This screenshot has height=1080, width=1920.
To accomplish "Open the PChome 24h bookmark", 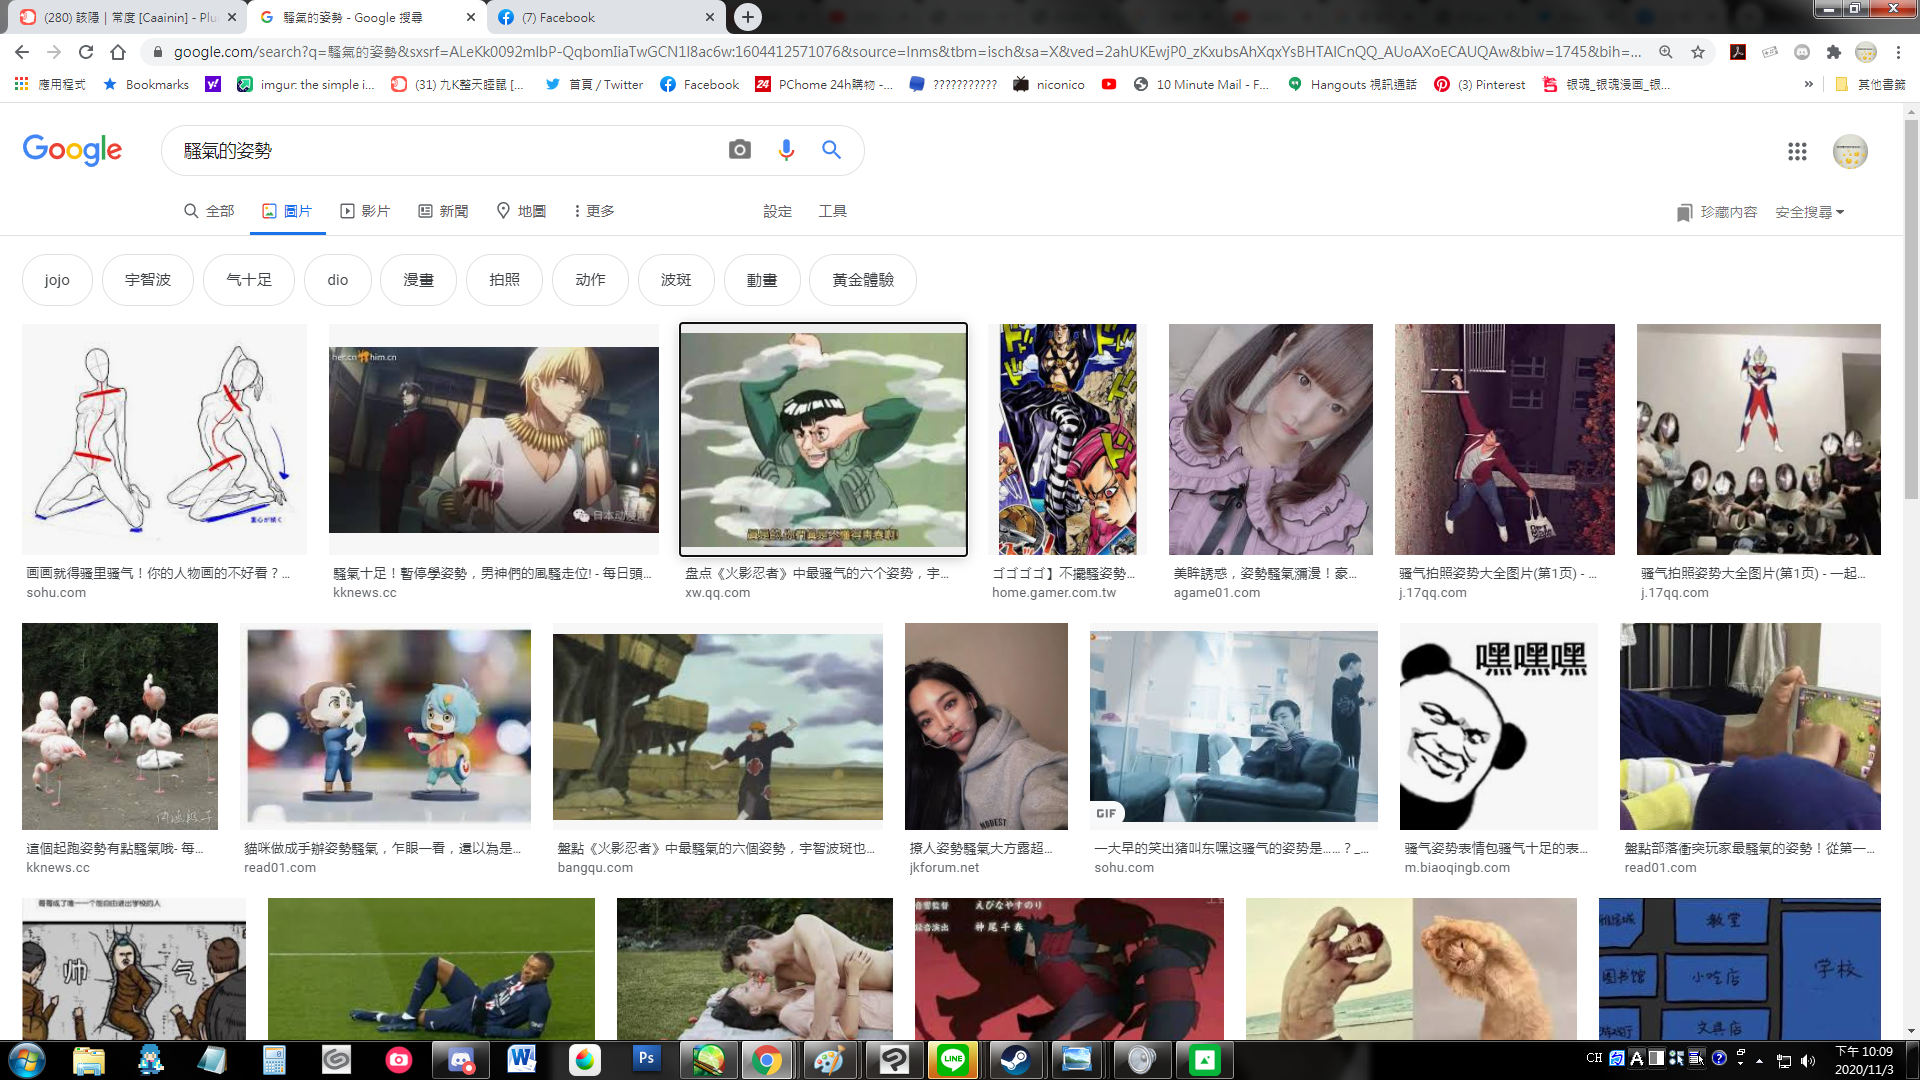I will pos(824,85).
